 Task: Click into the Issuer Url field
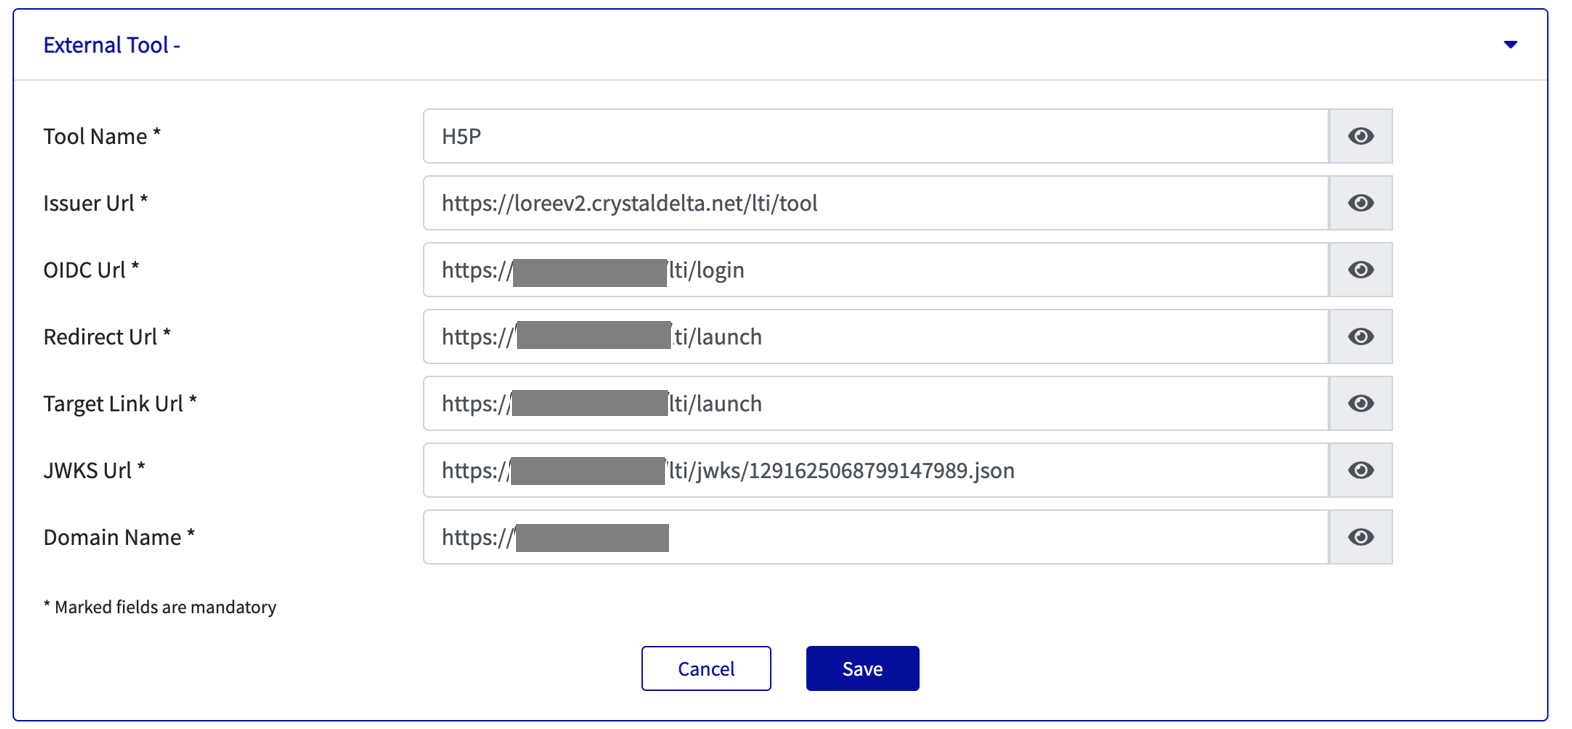(x=1000, y=203)
